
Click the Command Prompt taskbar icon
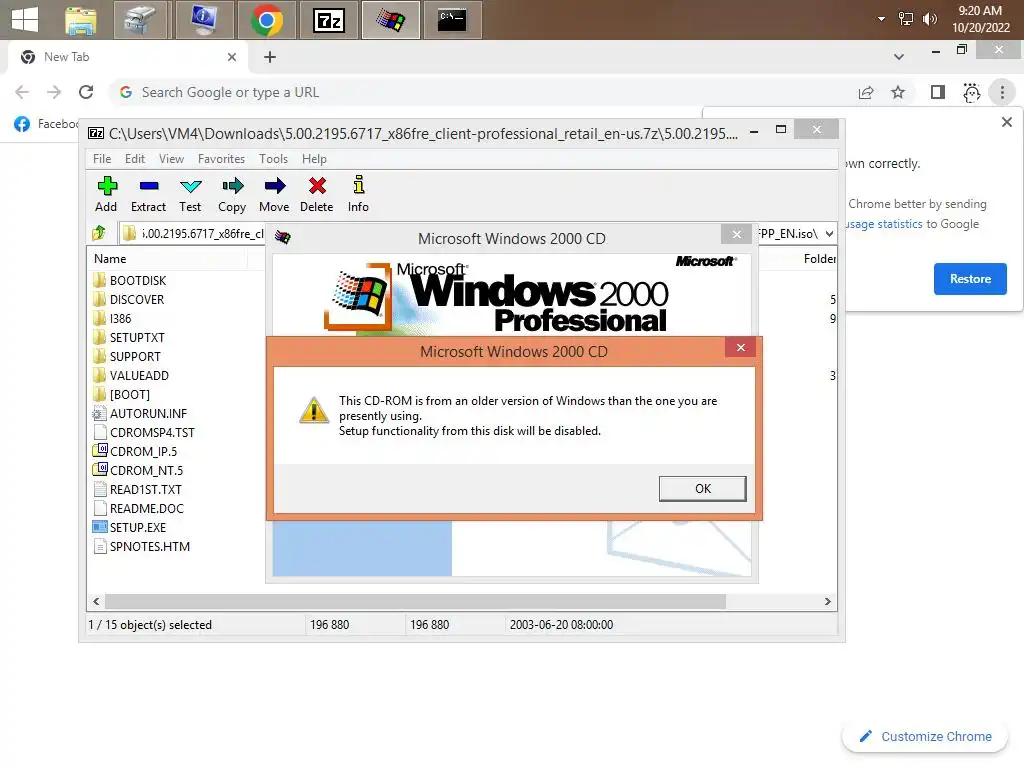tap(452, 20)
